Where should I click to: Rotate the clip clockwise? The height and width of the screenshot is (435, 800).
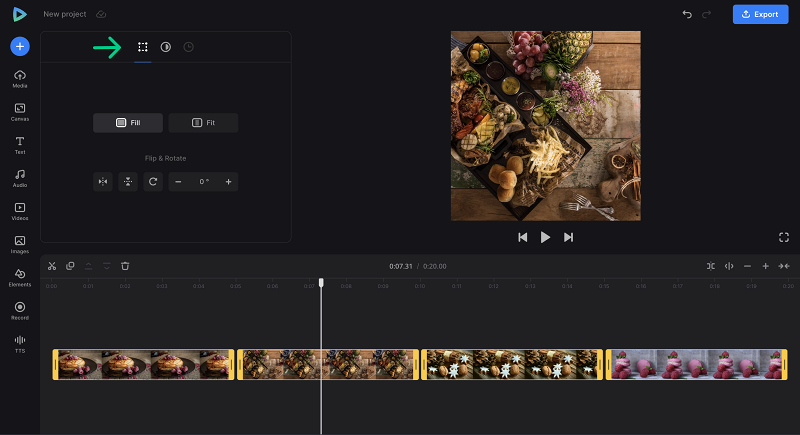153,182
